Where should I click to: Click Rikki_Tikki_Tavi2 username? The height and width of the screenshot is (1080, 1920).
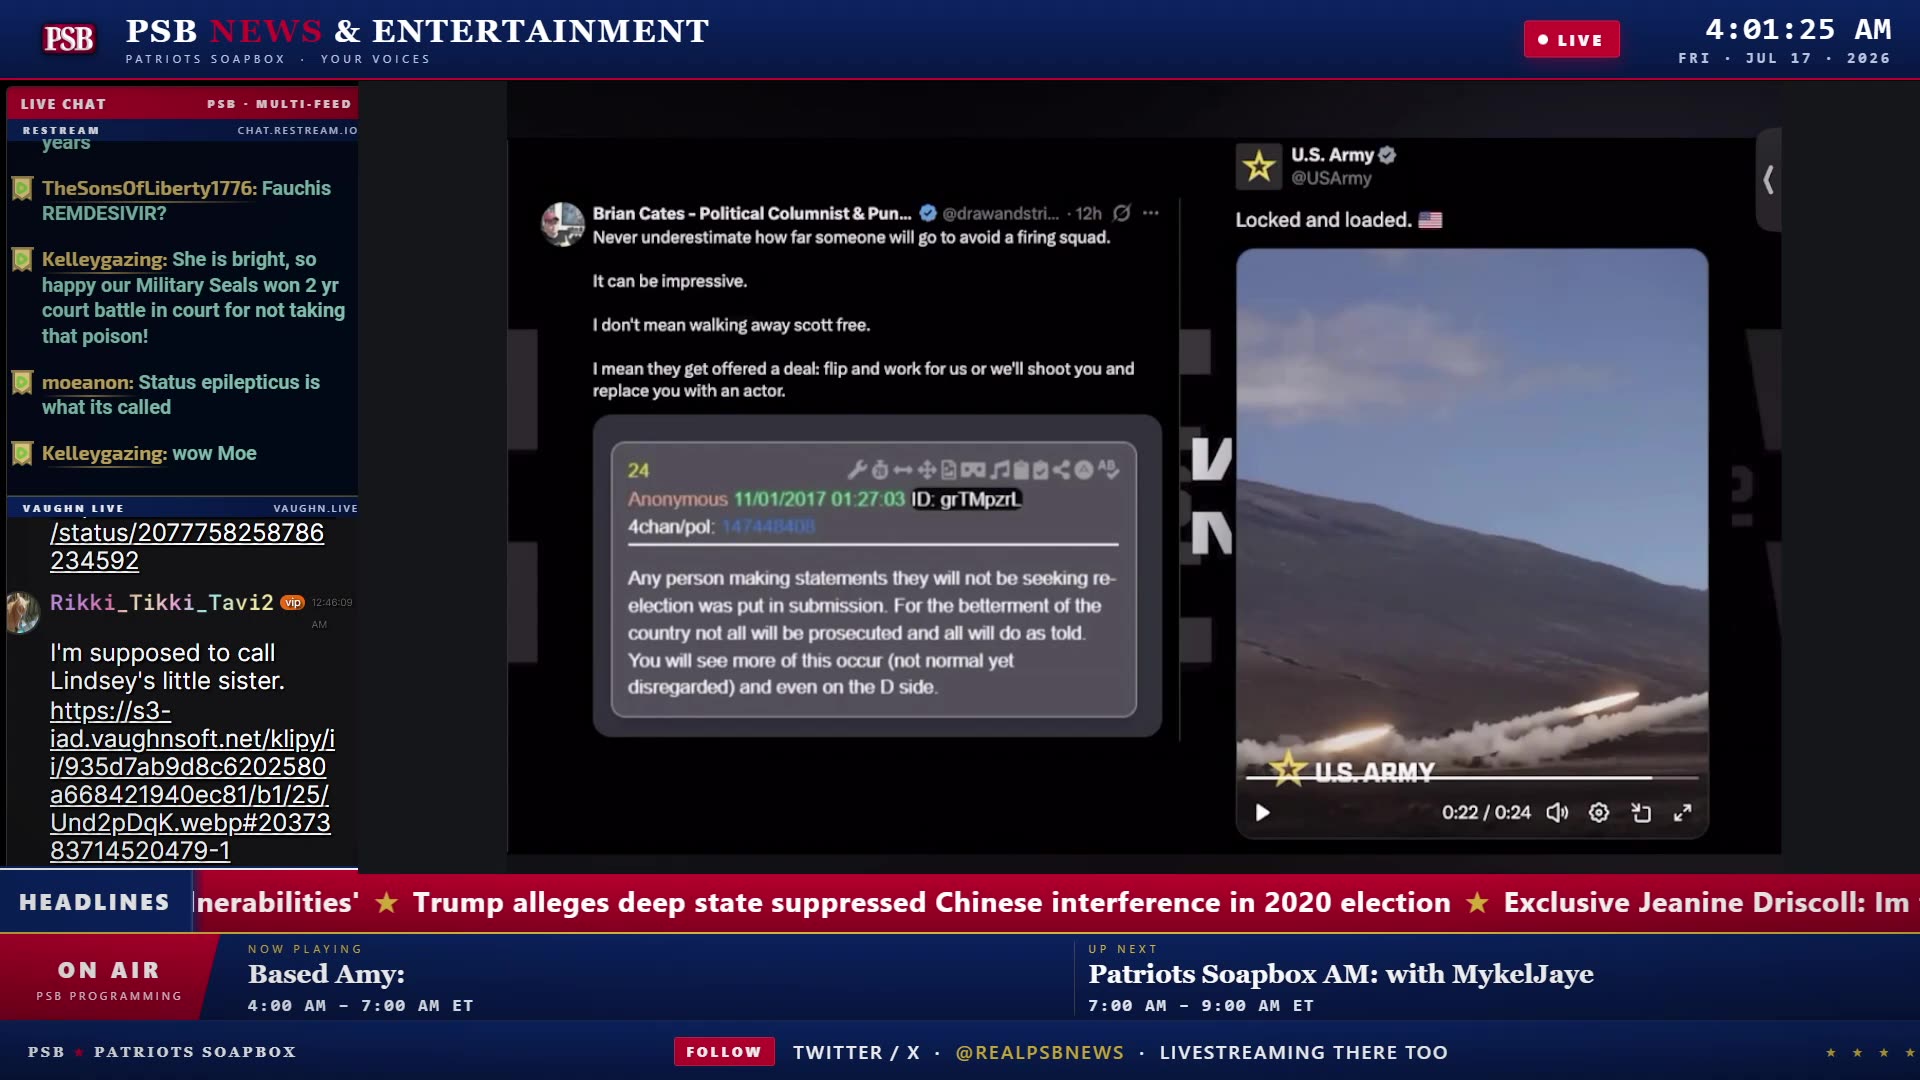[x=162, y=602]
